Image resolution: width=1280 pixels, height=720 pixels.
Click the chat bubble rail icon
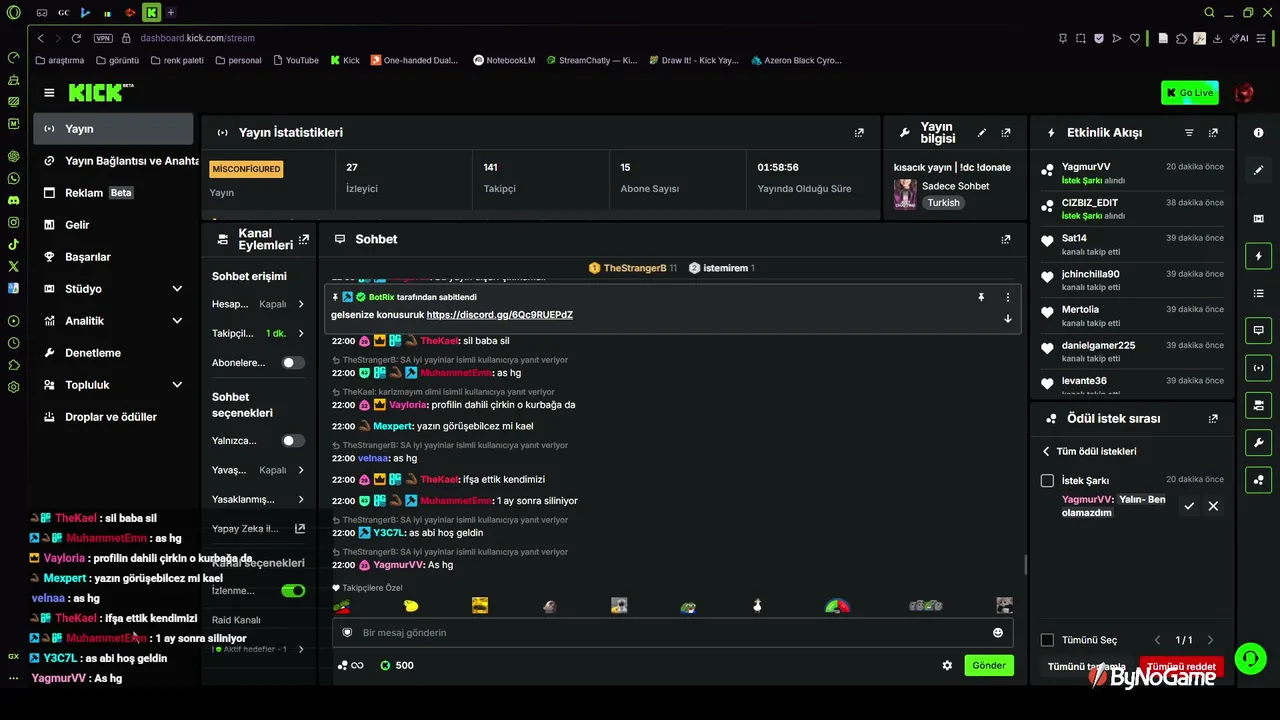pyautogui.click(x=1258, y=330)
